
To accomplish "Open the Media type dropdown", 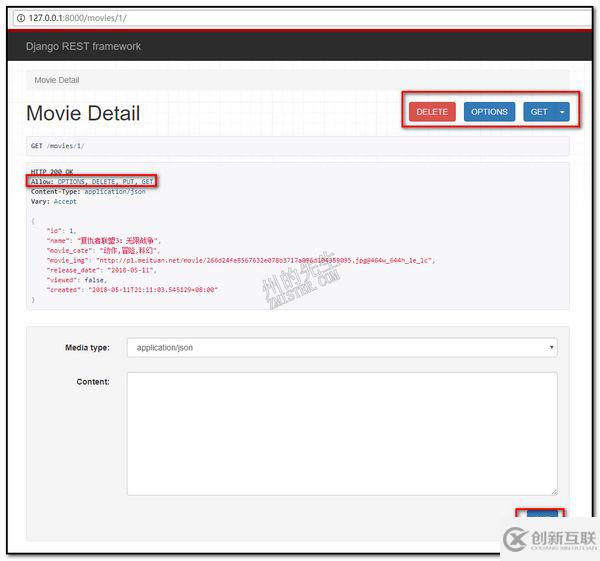I will 342,347.
